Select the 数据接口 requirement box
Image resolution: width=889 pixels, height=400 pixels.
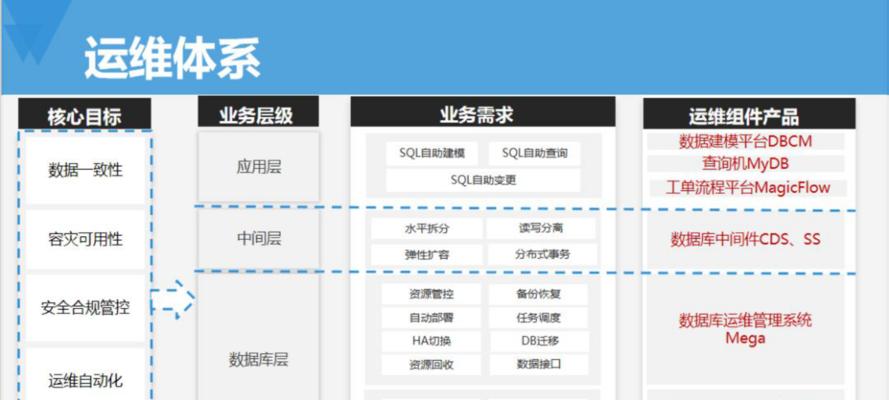tap(539, 364)
